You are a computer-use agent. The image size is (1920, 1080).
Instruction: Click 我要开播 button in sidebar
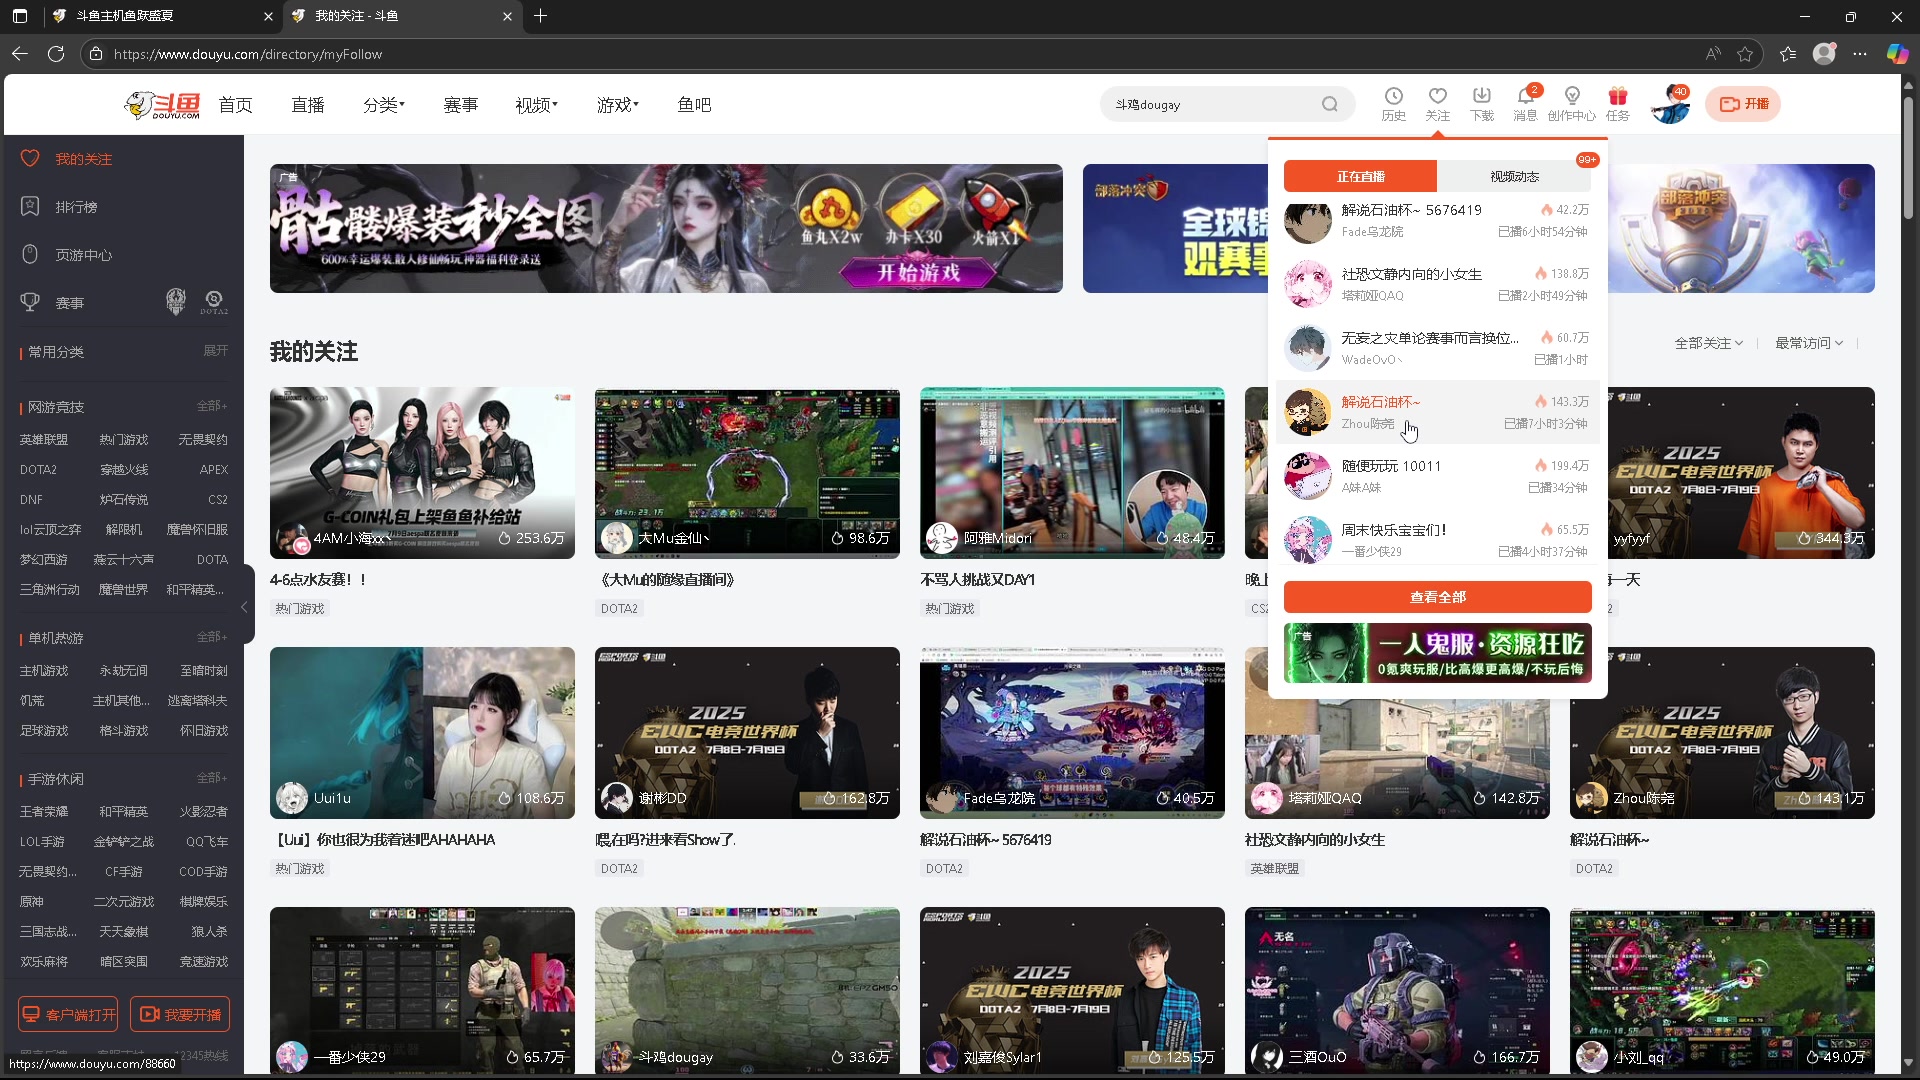pyautogui.click(x=180, y=1014)
